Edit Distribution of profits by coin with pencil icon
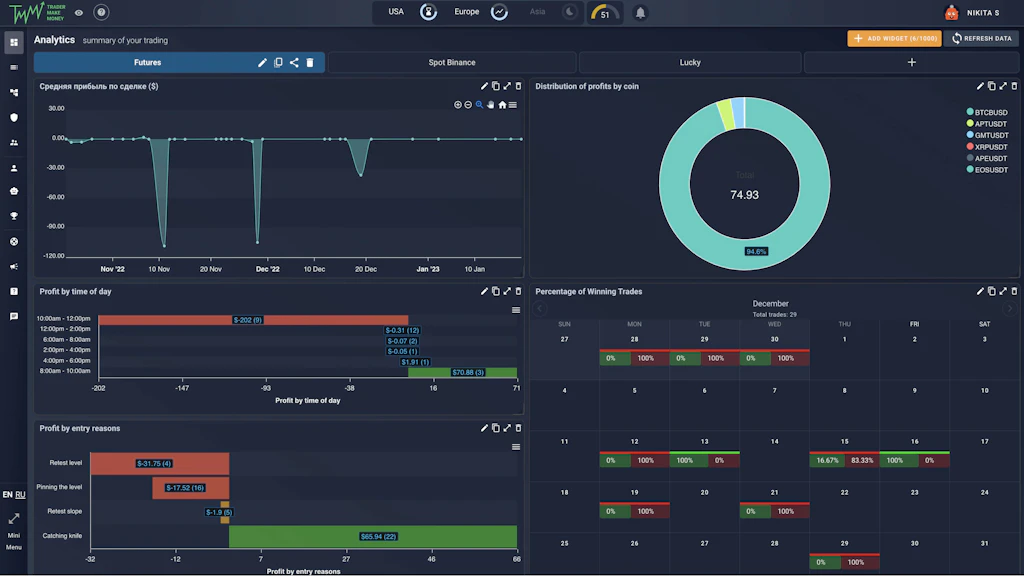The height and width of the screenshot is (576, 1024). click(x=980, y=86)
